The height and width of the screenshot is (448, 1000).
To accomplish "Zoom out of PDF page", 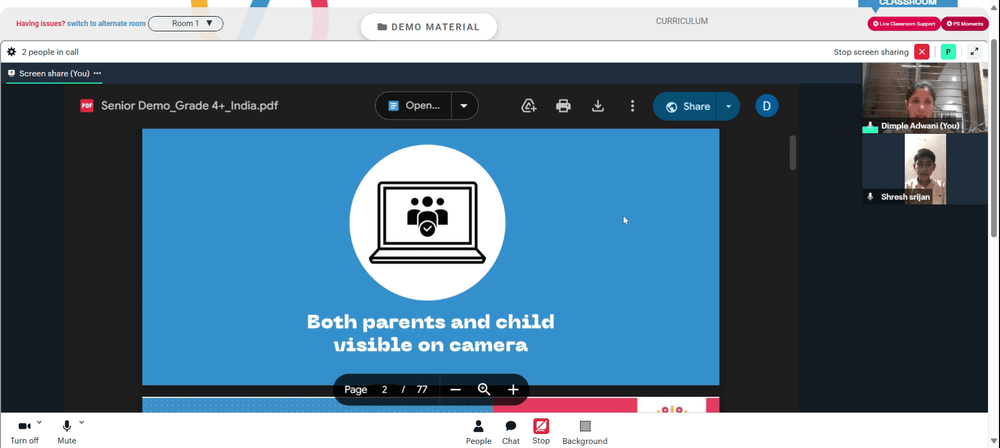I will point(455,390).
